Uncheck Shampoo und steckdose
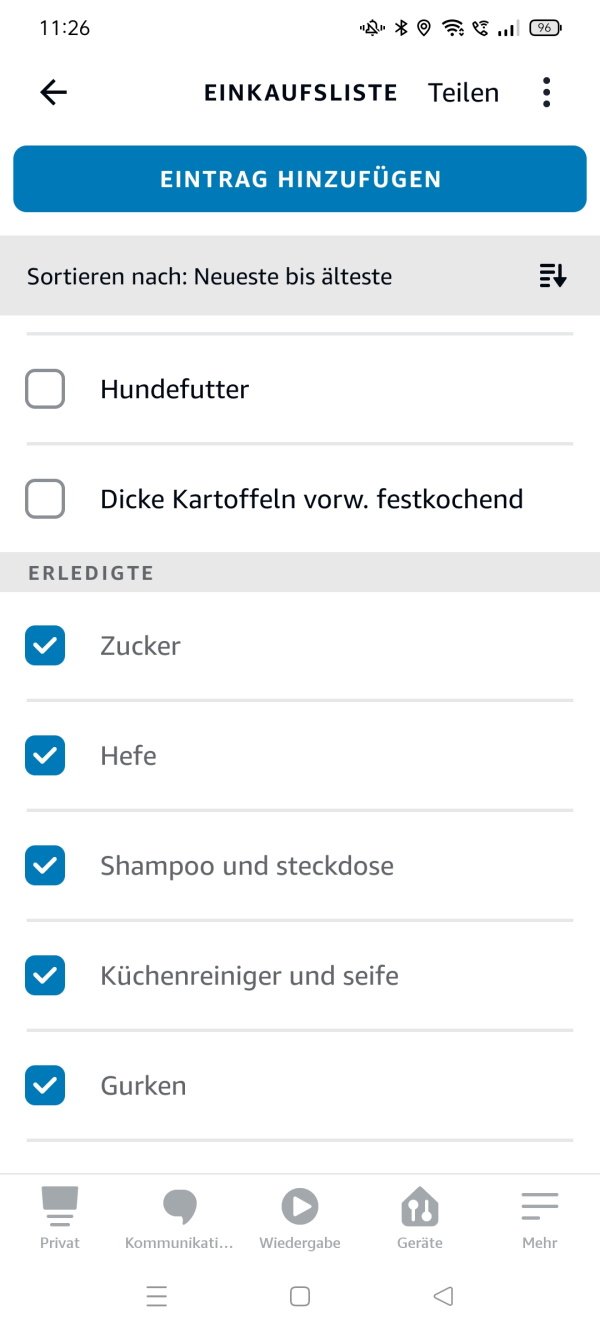The width and height of the screenshot is (600, 1333). 44,865
